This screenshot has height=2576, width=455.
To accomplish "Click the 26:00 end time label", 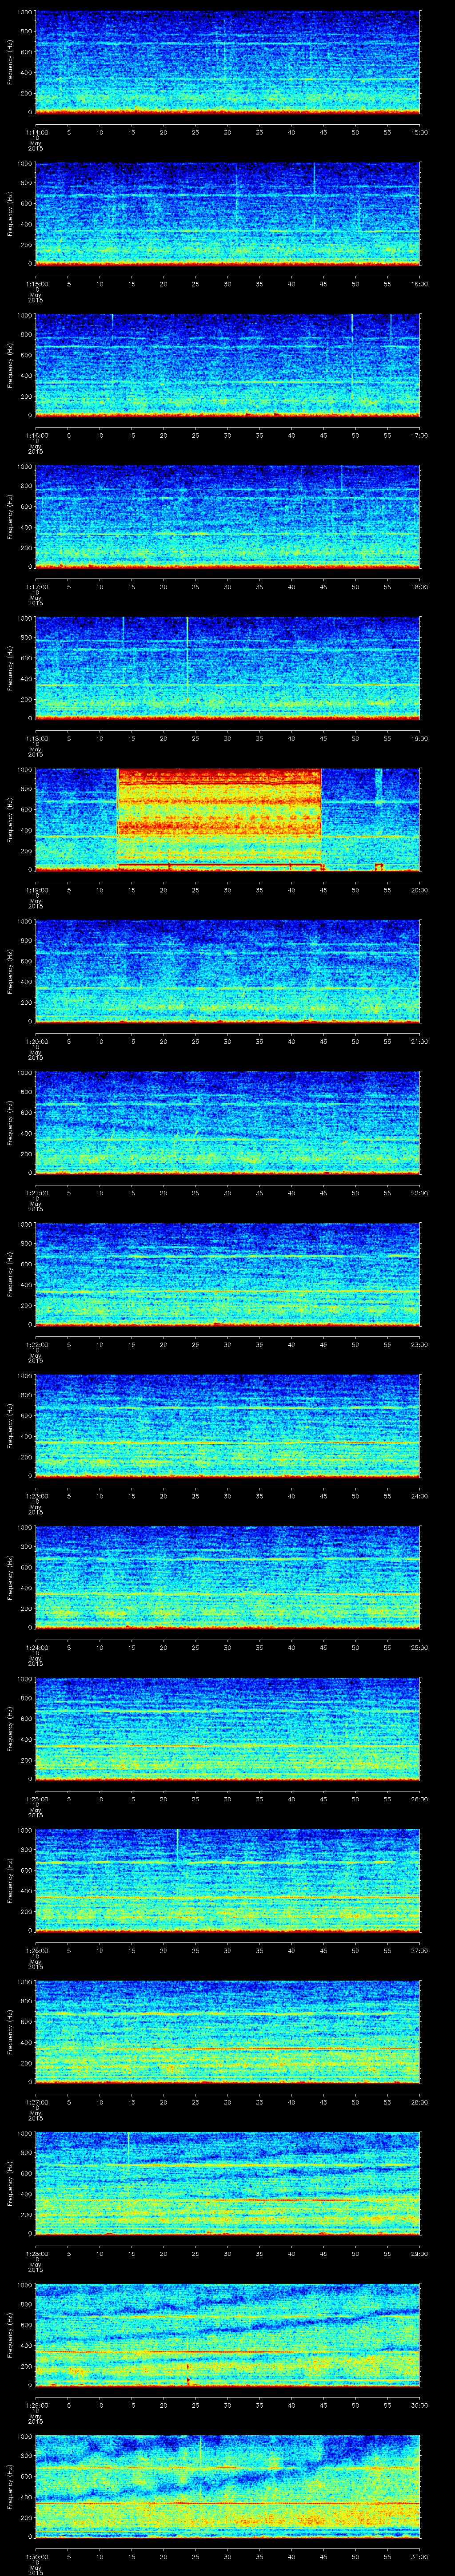I will pos(420,1799).
